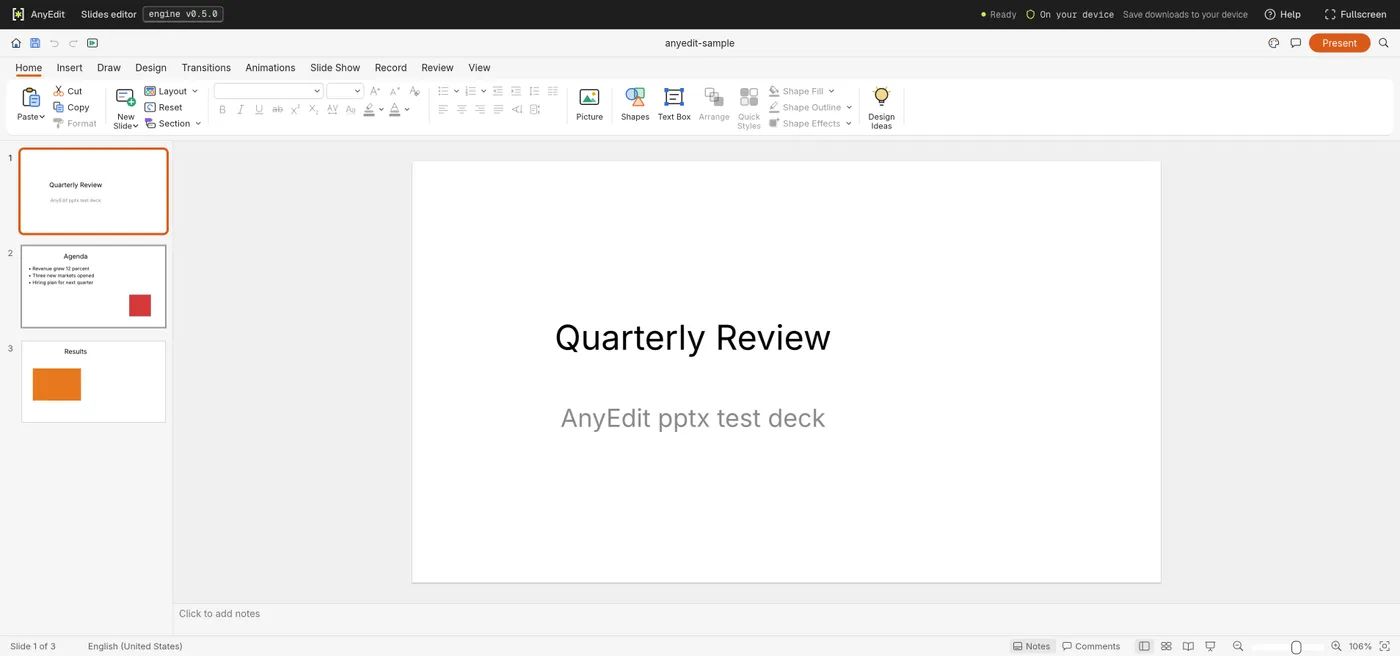This screenshot has width=1400, height=656.
Task: Insert a Picture
Action: point(589,104)
